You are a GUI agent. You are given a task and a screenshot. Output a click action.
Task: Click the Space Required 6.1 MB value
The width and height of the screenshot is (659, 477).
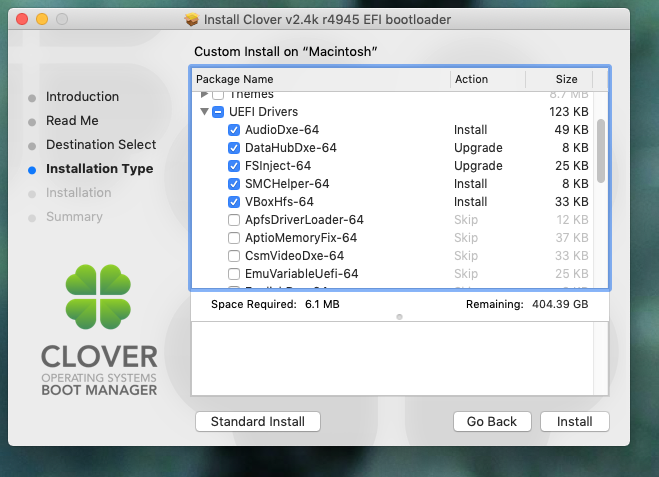pyautogui.click(x=322, y=304)
